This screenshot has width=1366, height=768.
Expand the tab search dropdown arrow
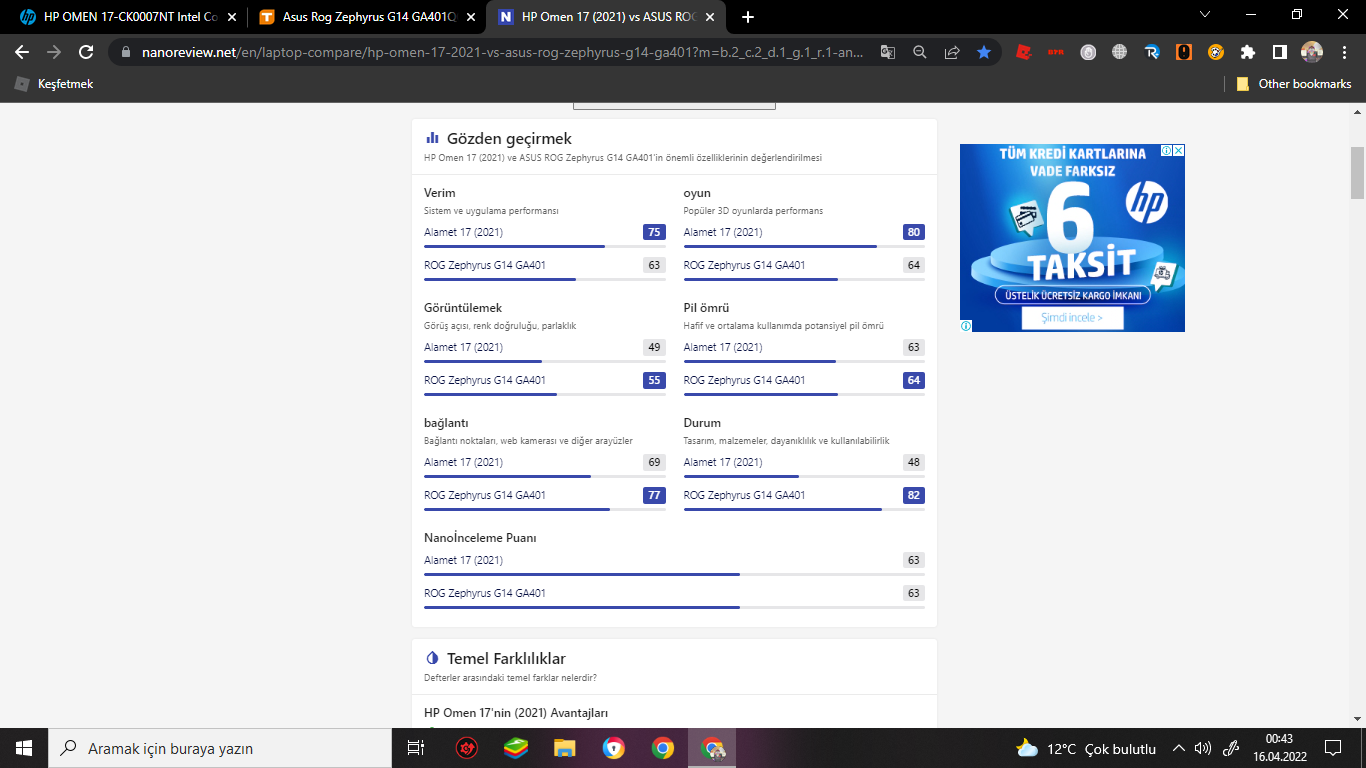[x=1205, y=15]
